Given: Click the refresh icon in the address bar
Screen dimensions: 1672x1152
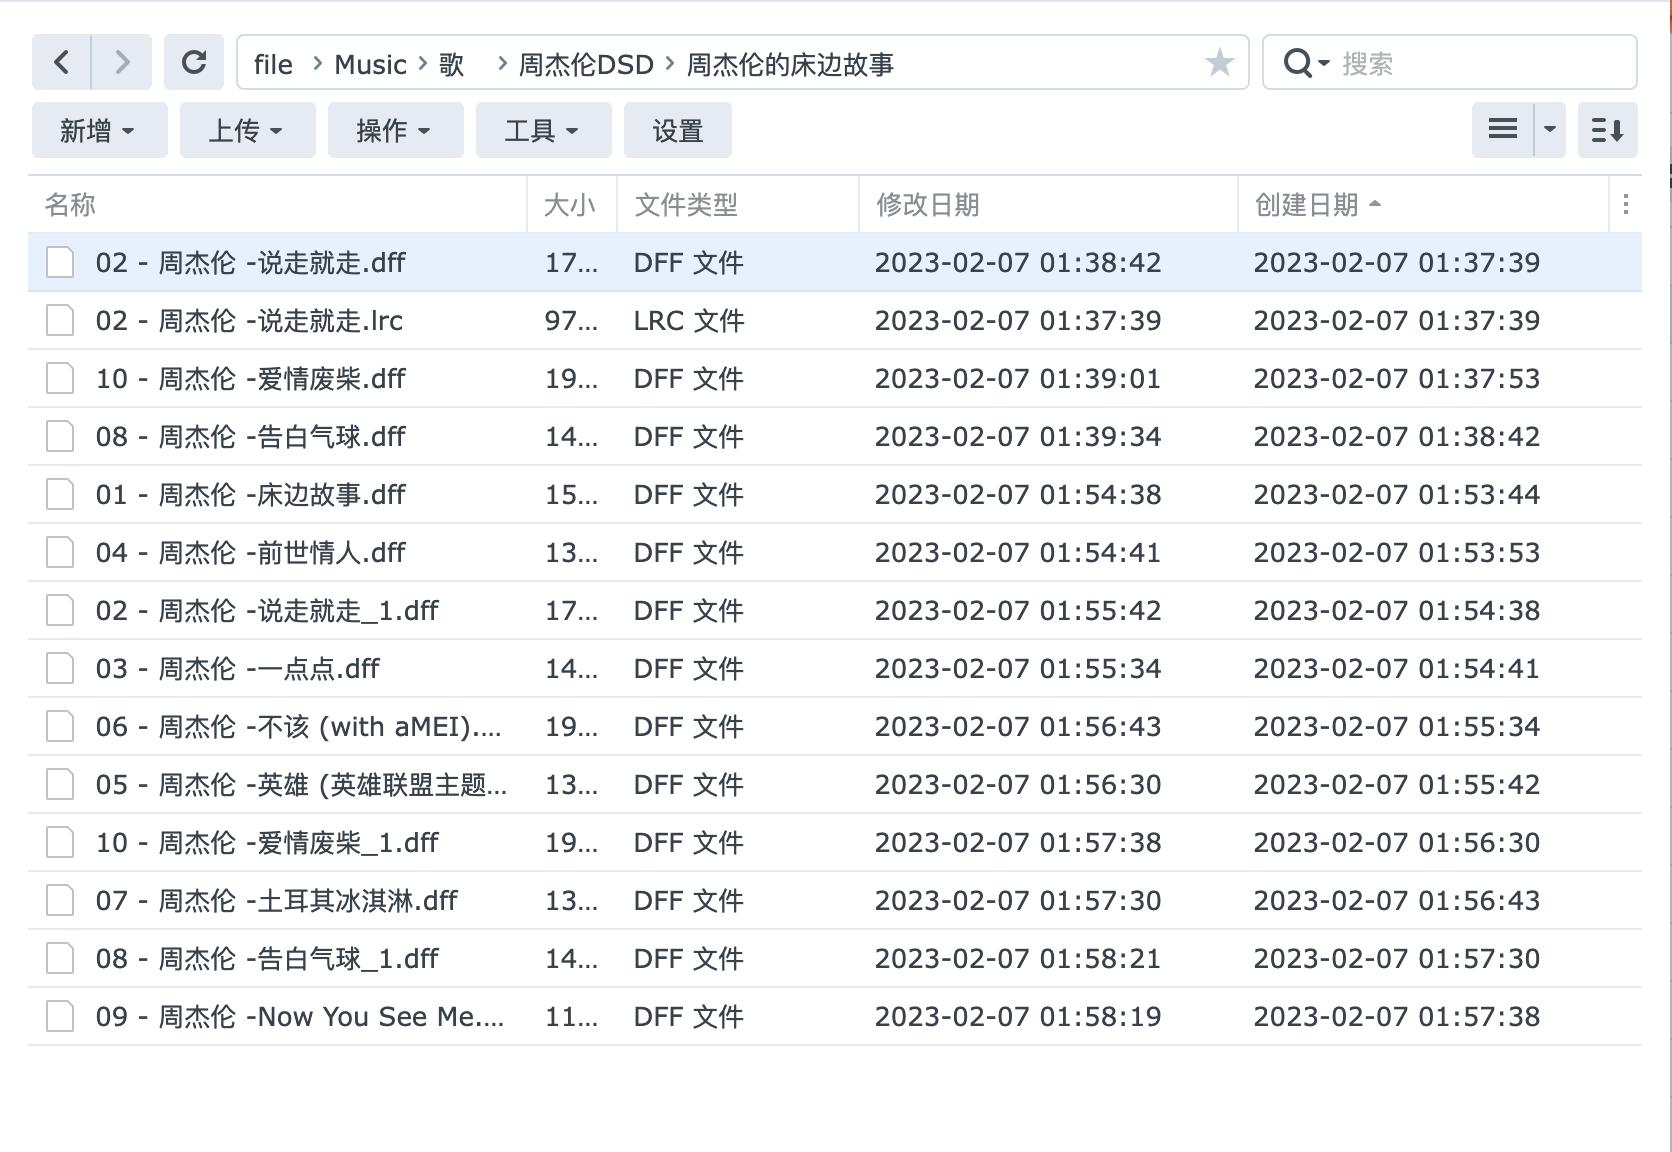Looking at the screenshot, I should coord(194,62).
